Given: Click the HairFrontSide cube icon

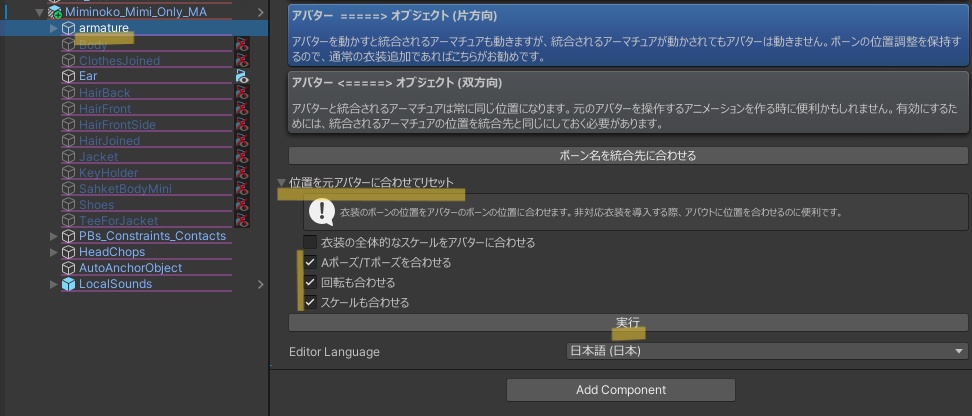Looking at the screenshot, I should (68, 125).
